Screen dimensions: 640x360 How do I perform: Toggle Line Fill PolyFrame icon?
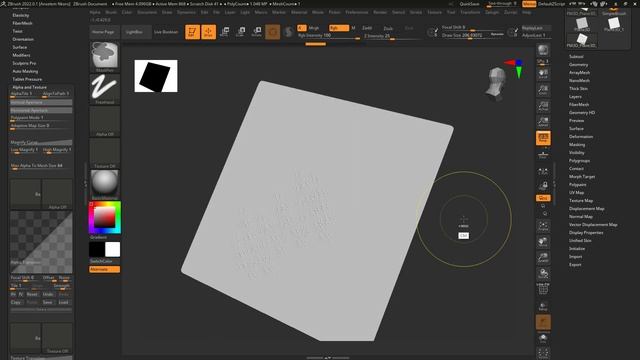543,289
